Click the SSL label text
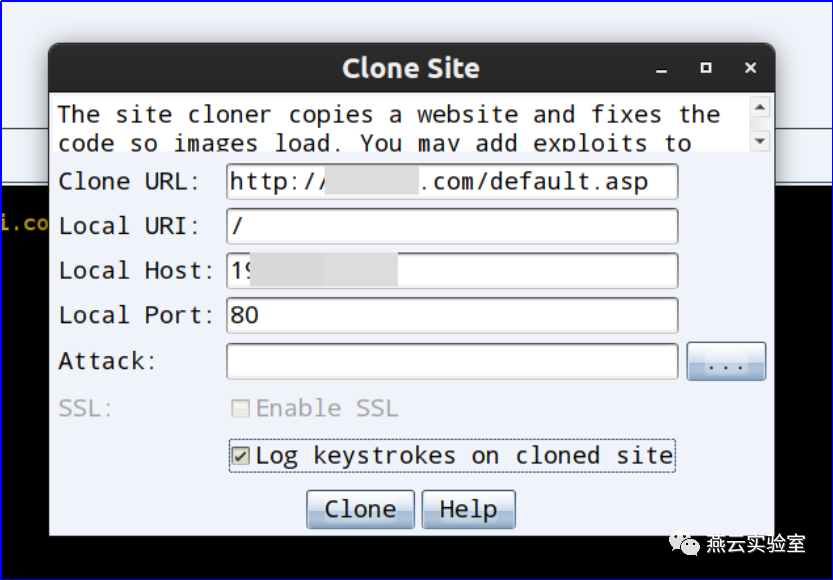The height and width of the screenshot is (580, 833). click(86, 408)
